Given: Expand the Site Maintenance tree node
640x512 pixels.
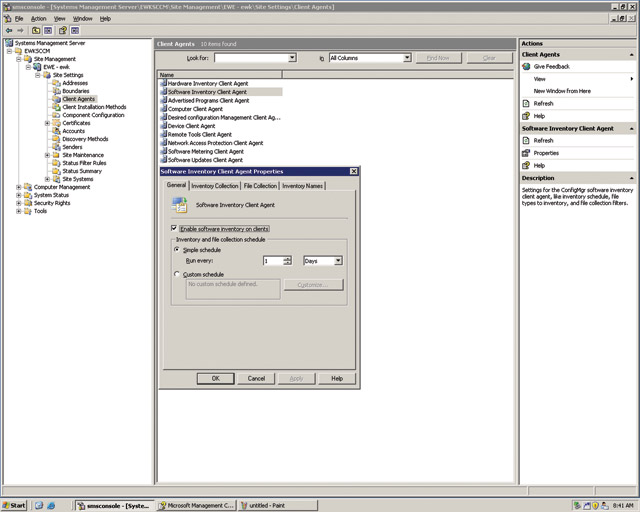Looking at the screenshot, I should 47,155.
